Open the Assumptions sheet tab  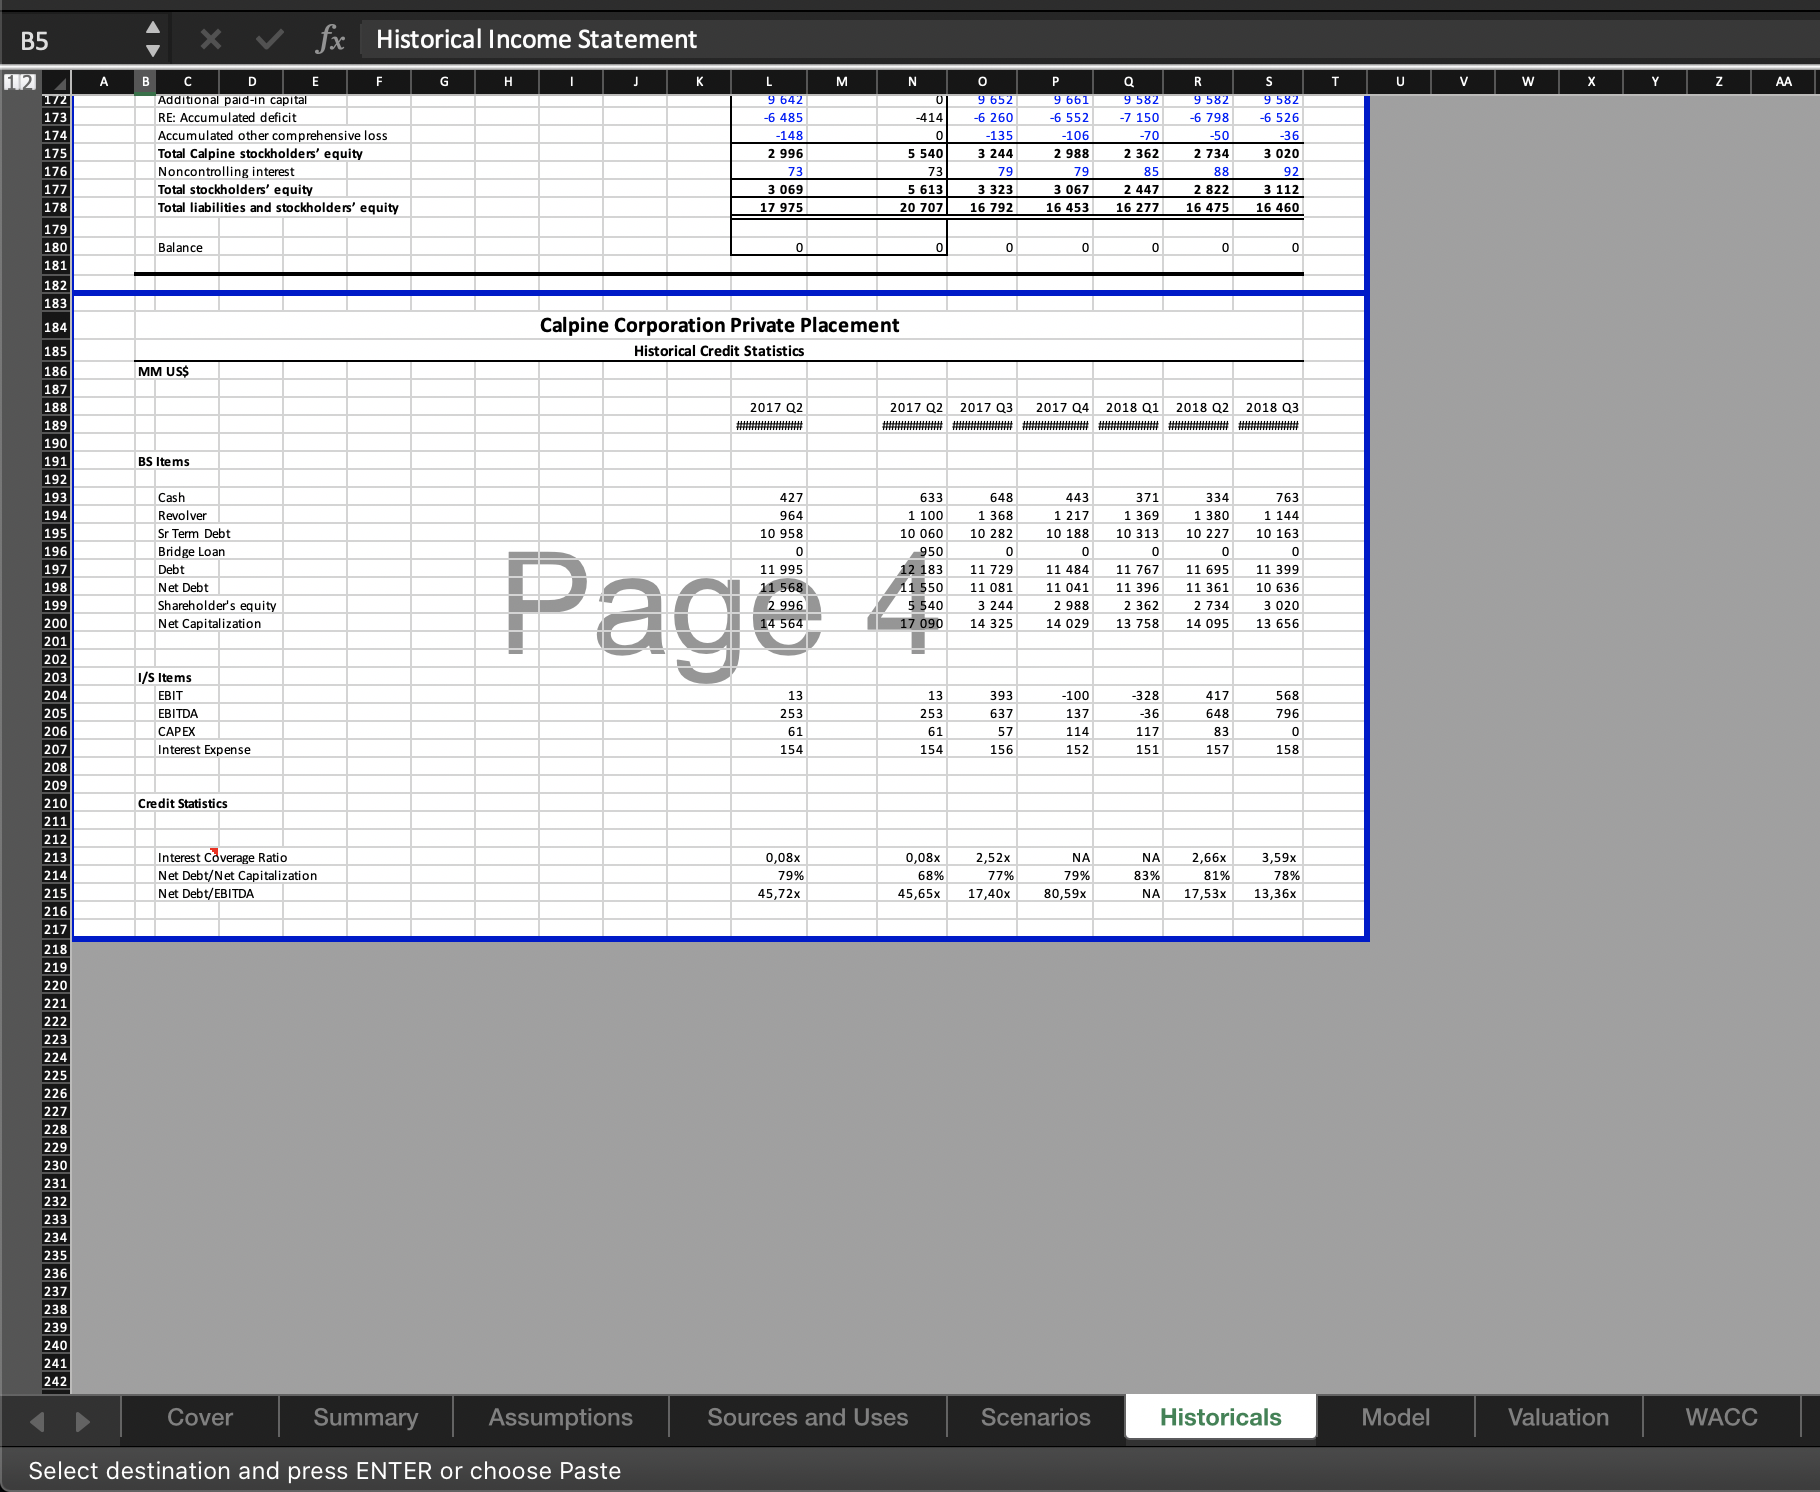(560, 1417)
